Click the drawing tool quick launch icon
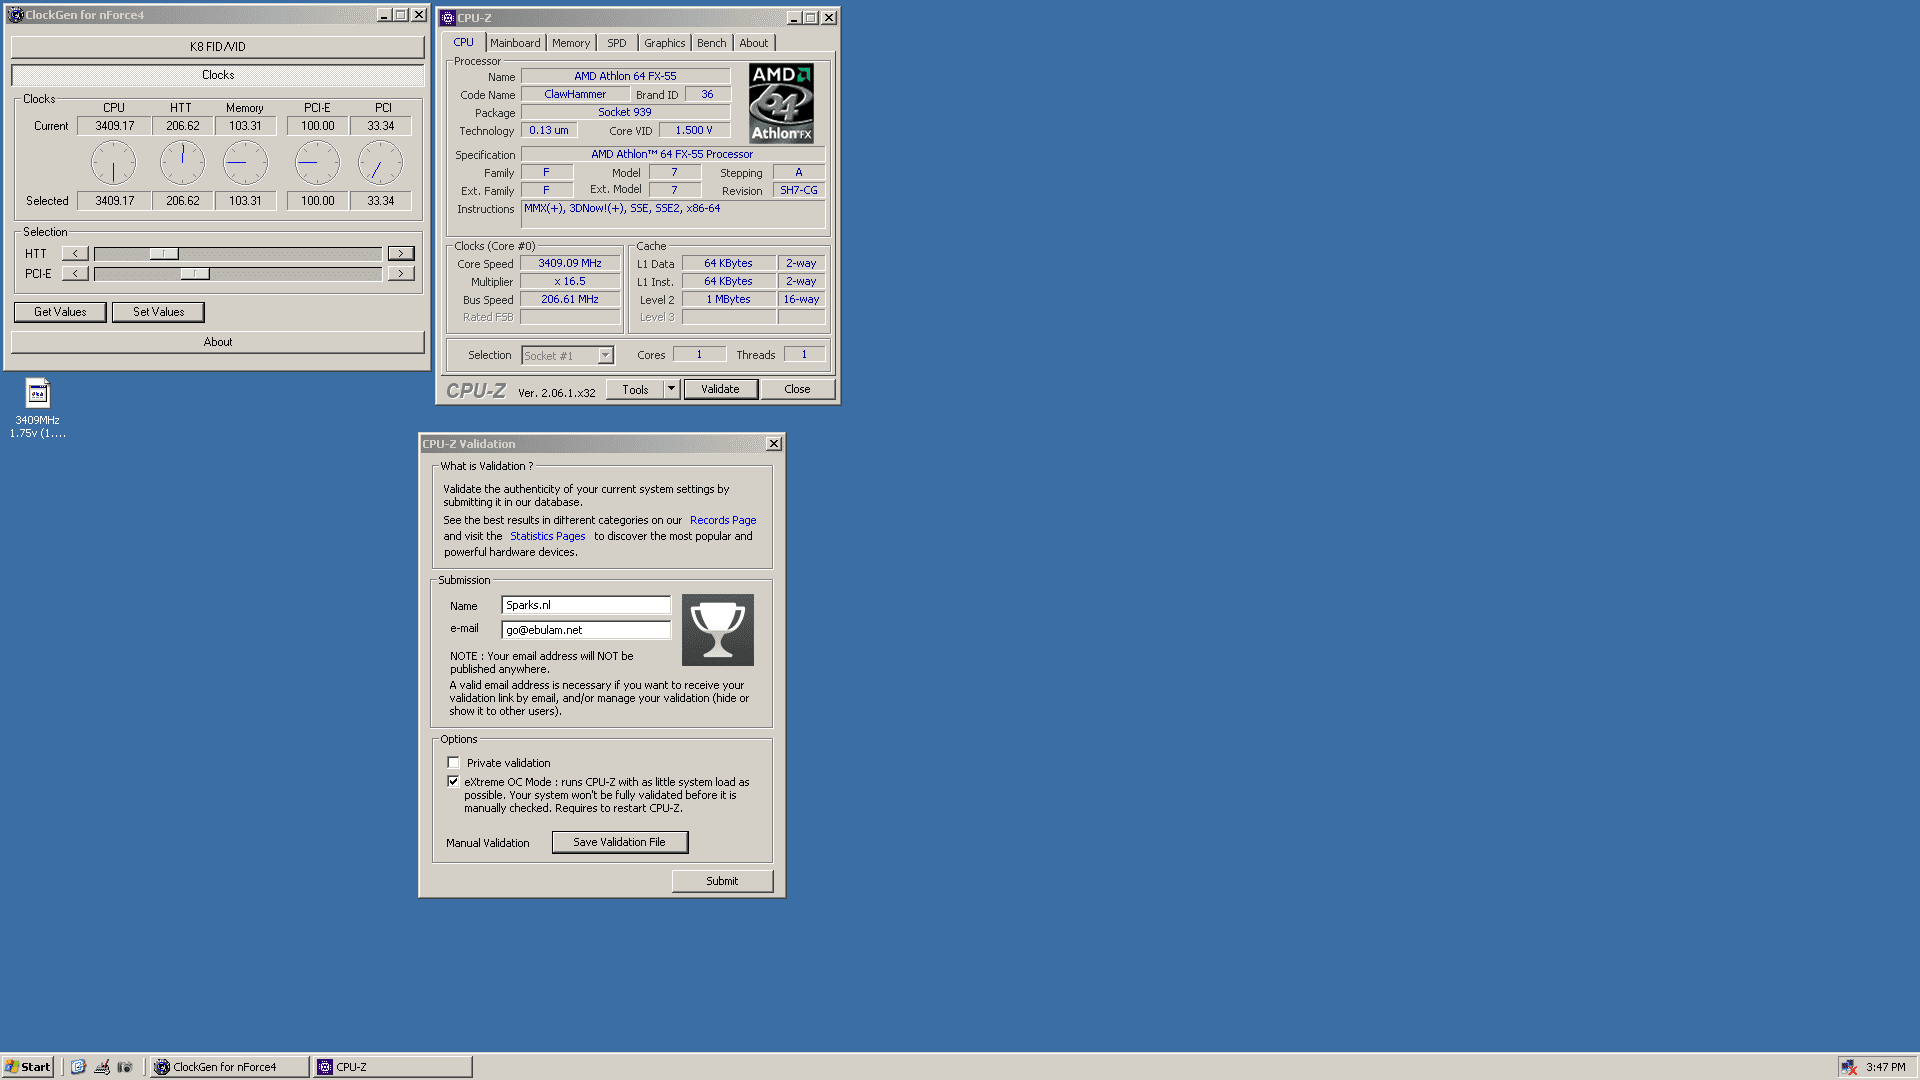The height and width of the screenshot is (1080, 1920). [x=102, y=1067]
